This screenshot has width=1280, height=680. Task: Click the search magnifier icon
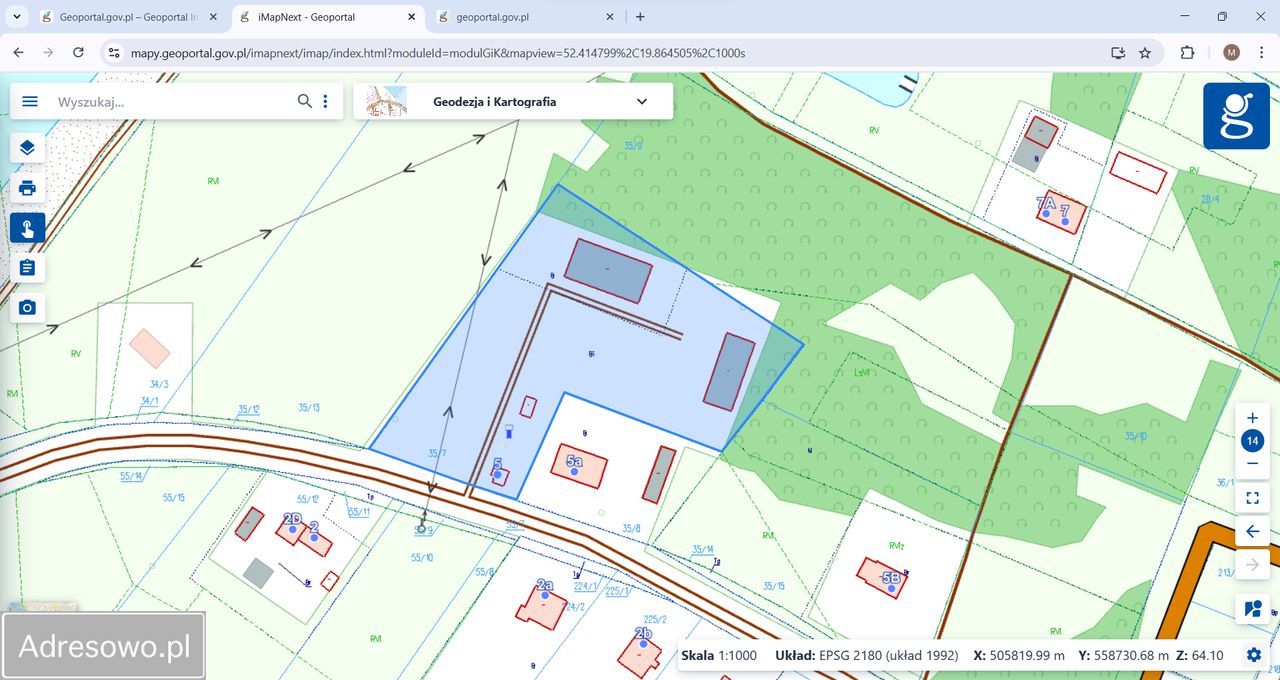pyautogui.click(x=305, y=101)
